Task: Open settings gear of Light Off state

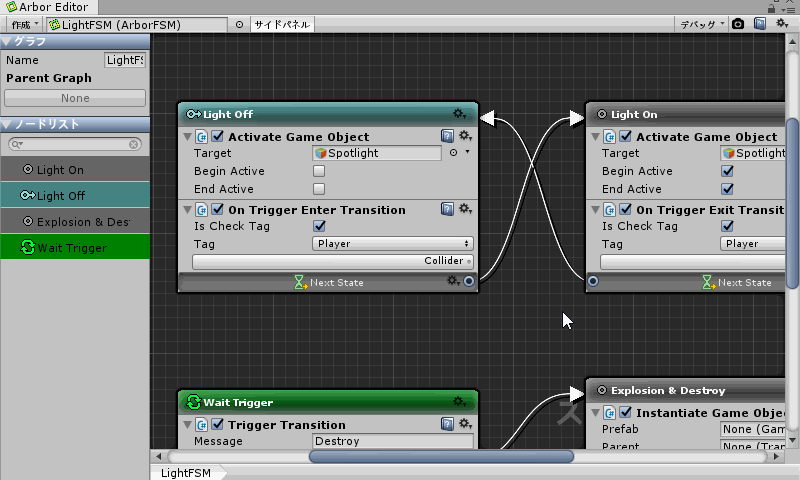Action: coord(459,114)
